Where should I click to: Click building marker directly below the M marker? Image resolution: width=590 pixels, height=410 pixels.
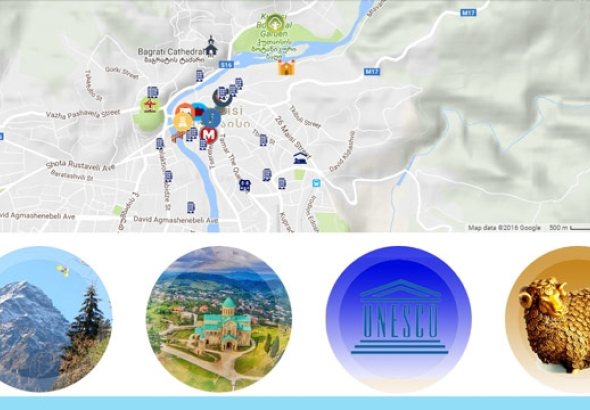[203, 144]
